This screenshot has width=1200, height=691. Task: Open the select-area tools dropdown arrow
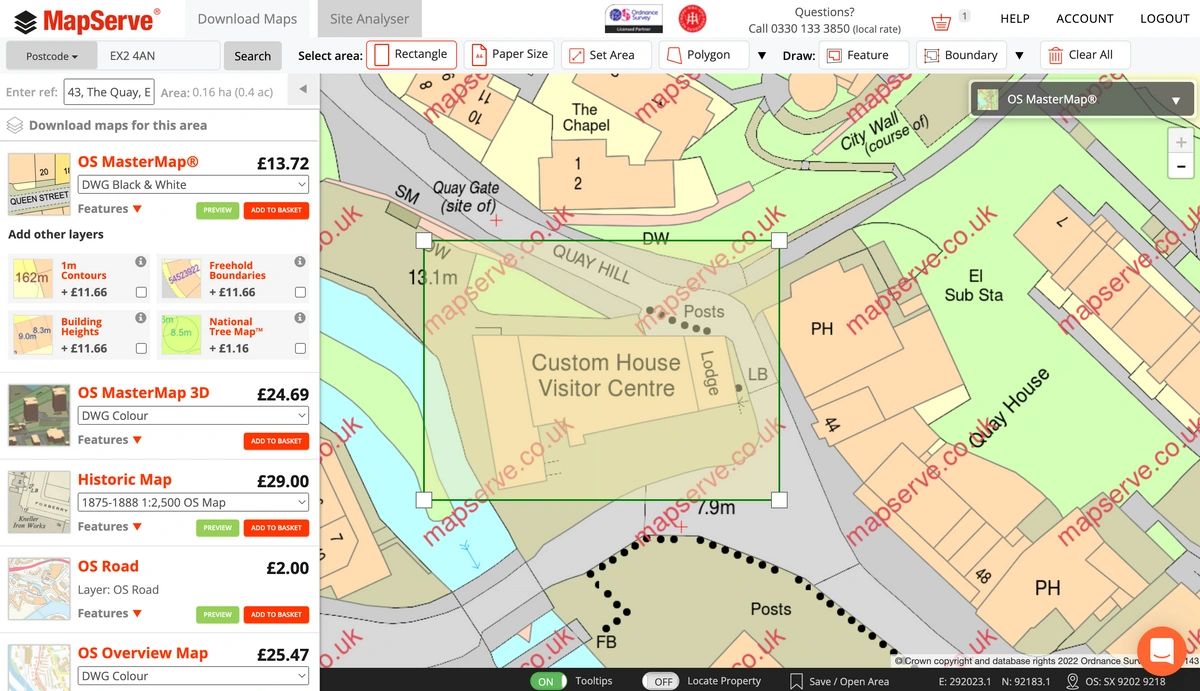762,56
